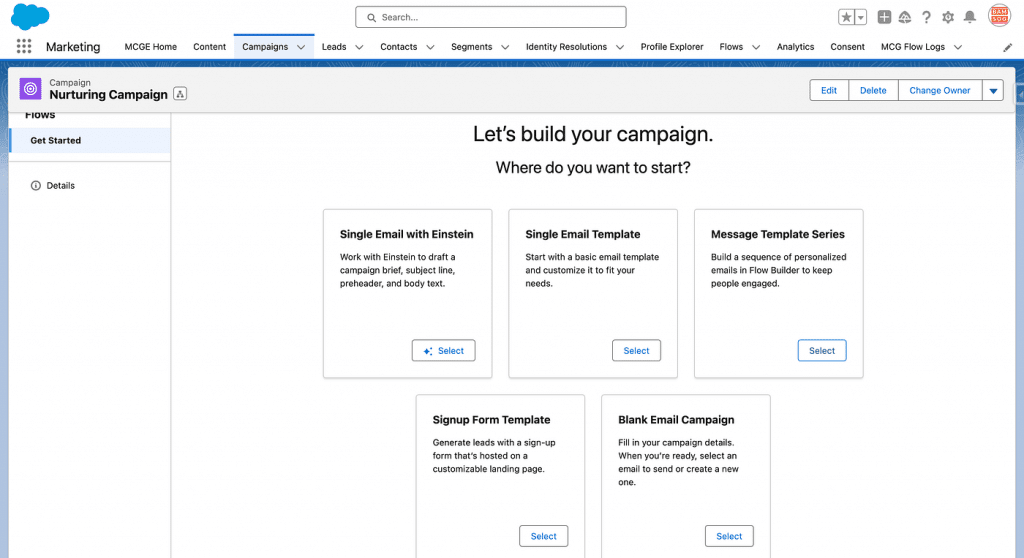Expand the Campaigns tab chevron
The height and width of the screenshot is (558, 1024).
tap(301, 47)
